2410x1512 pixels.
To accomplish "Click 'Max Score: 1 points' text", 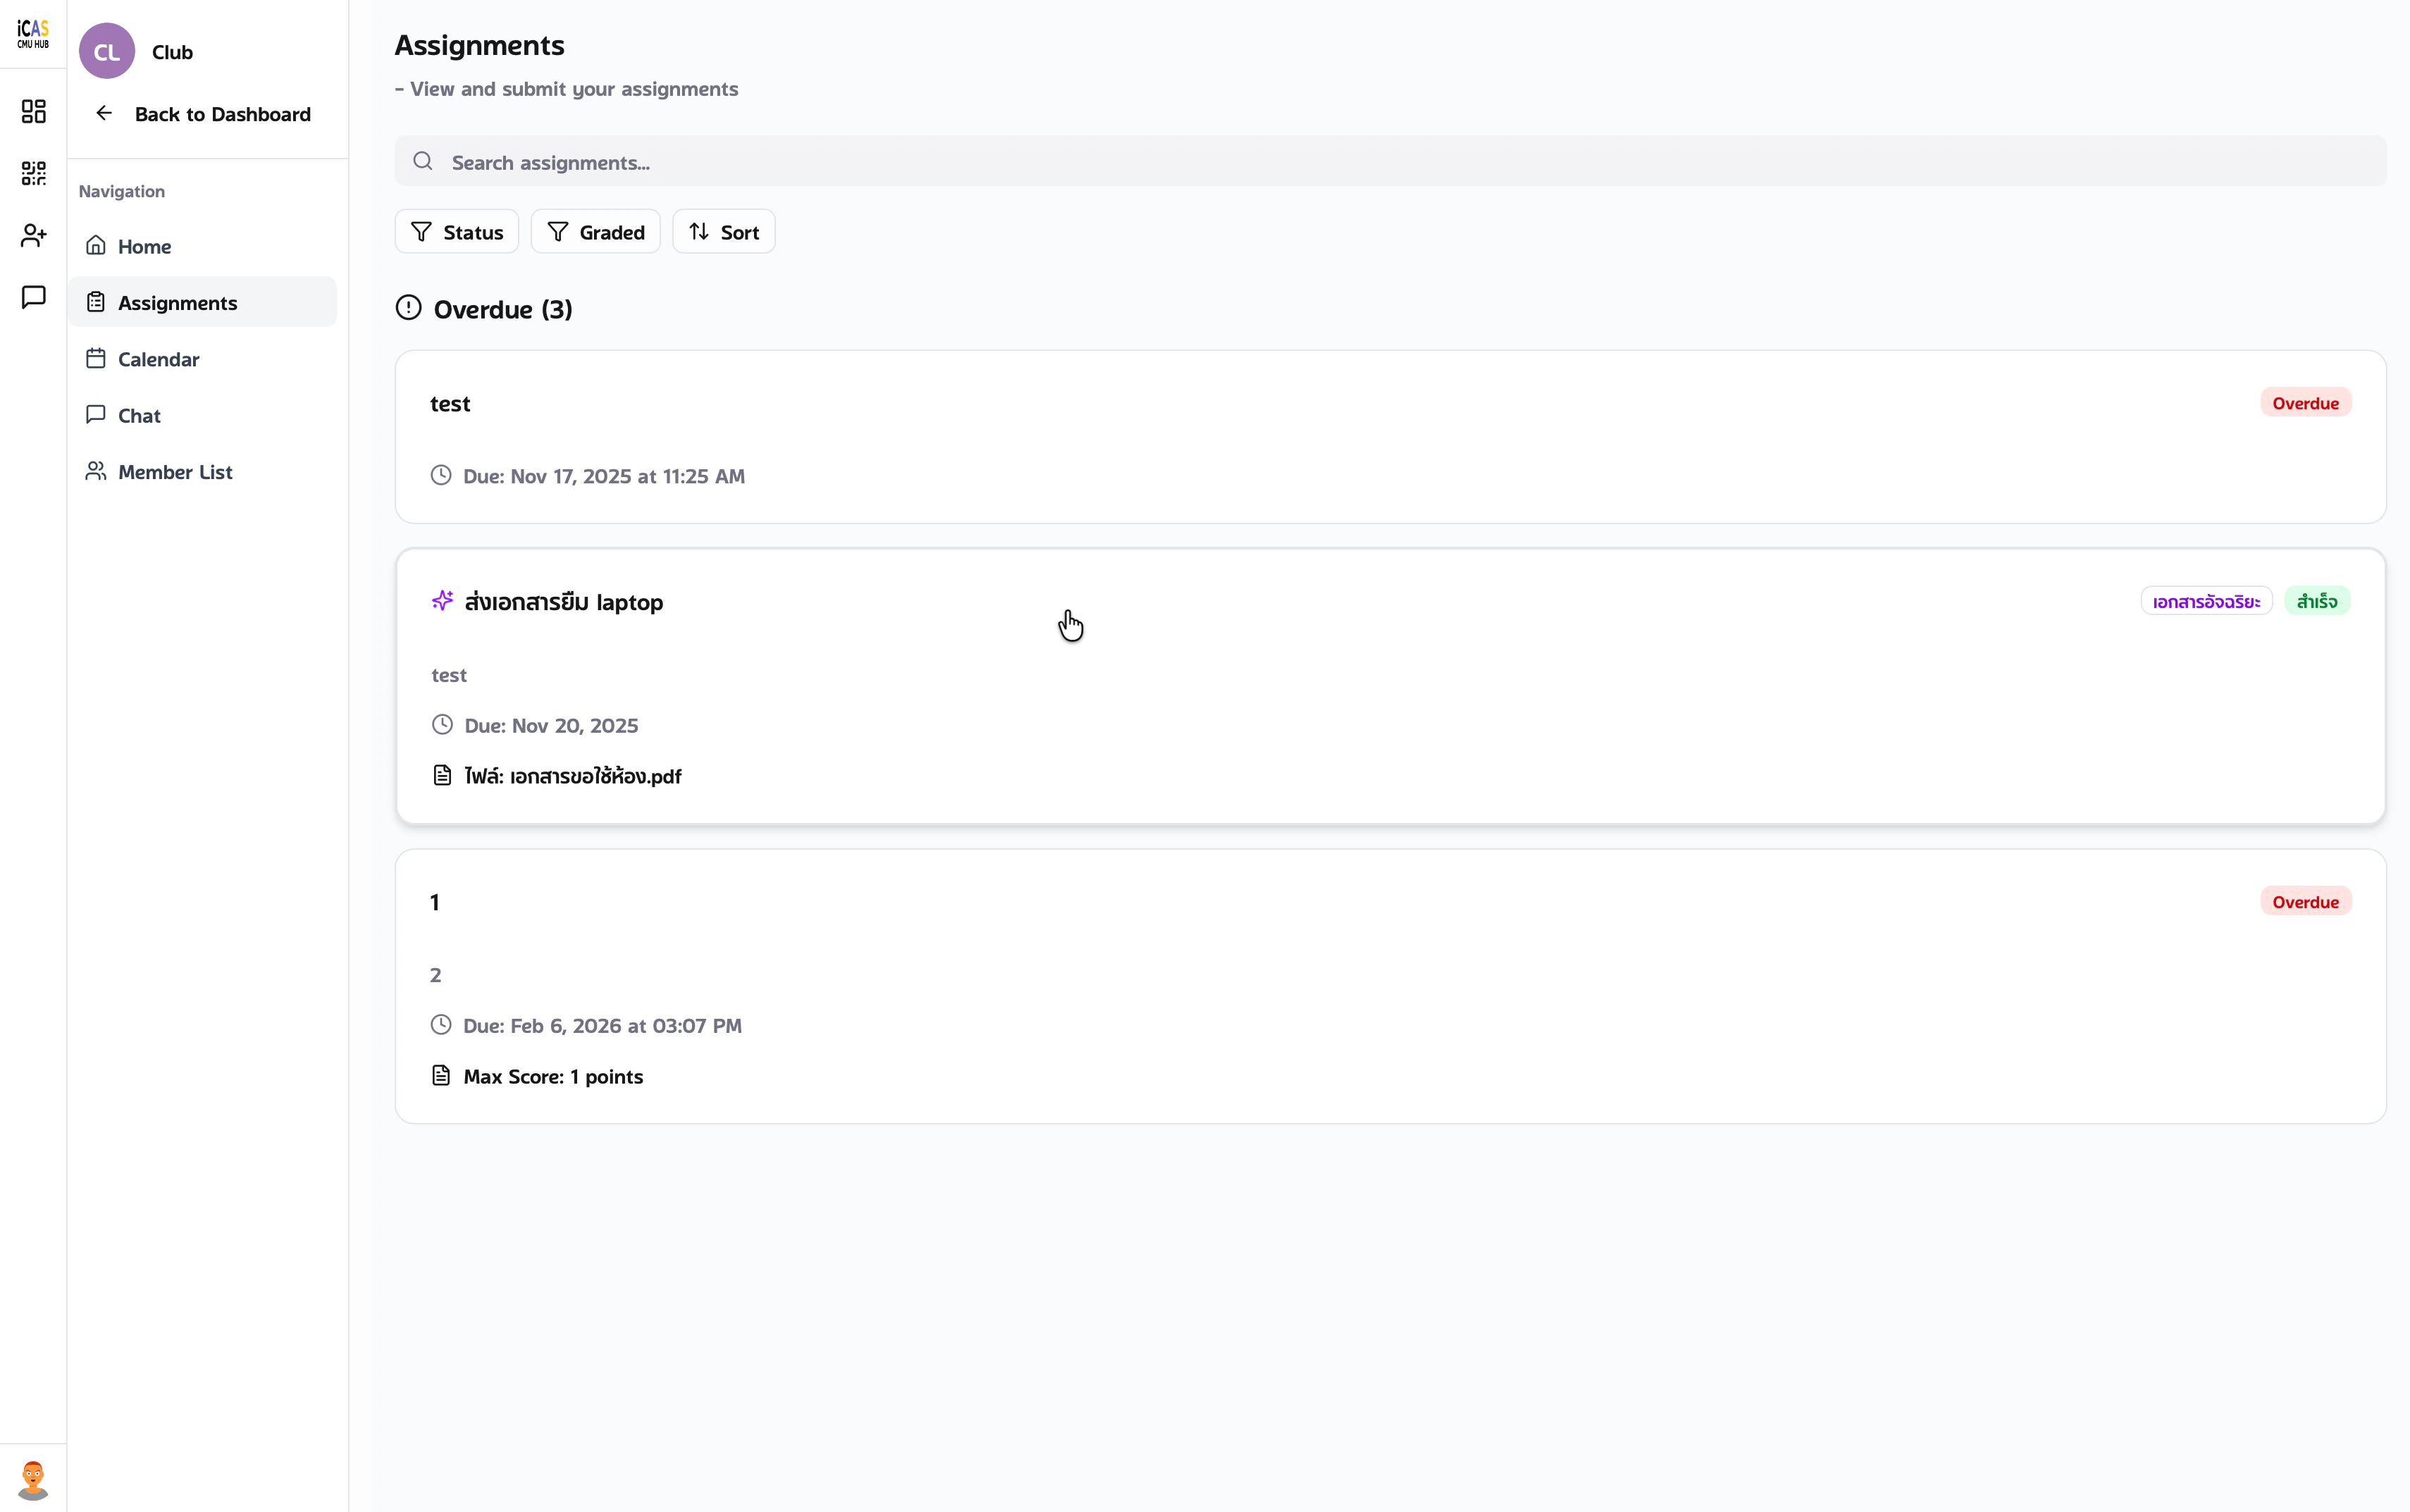I will click(553, 1077).
